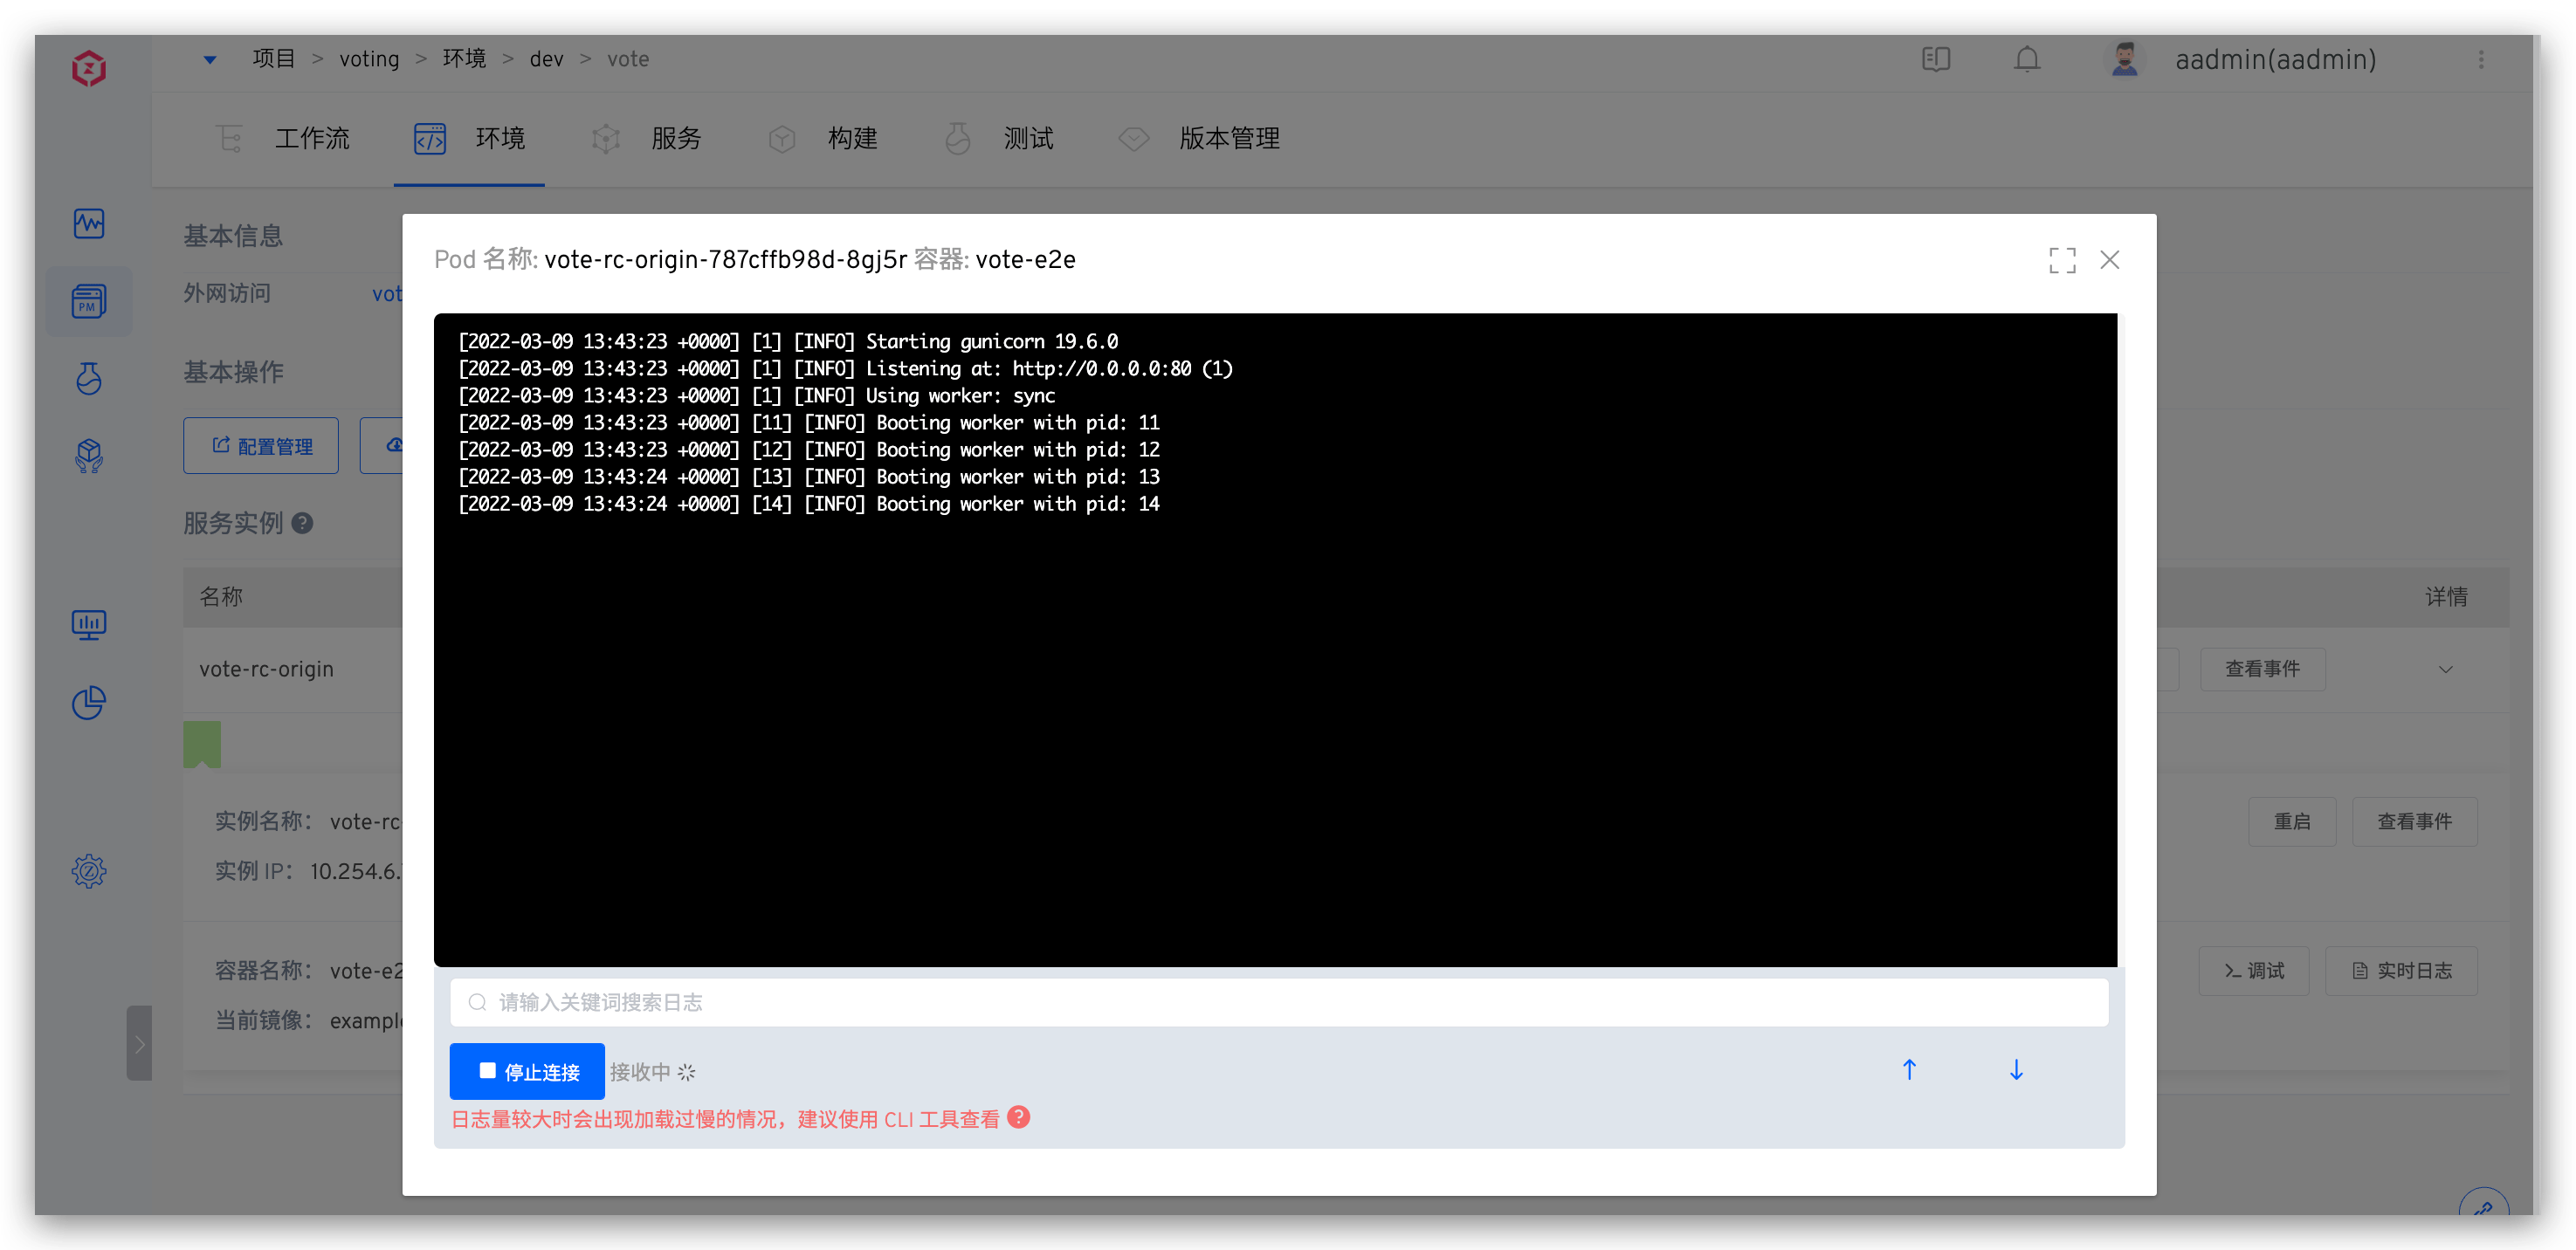Click the 重启 restart button
This screenshot has width=2576, height=1250.
[x=2292, y=821]
